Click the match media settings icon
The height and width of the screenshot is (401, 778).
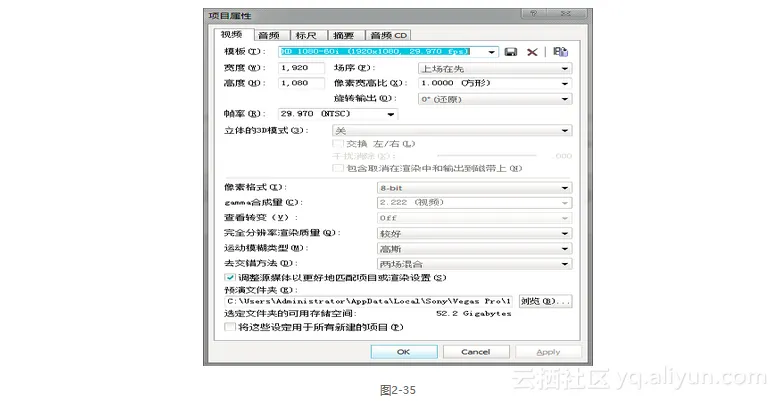point(561,52)
